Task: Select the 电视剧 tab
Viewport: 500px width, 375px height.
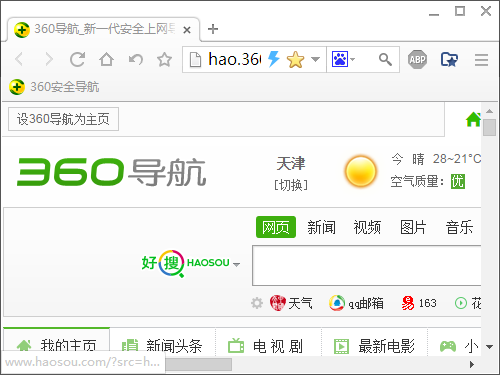Action: 268,343
